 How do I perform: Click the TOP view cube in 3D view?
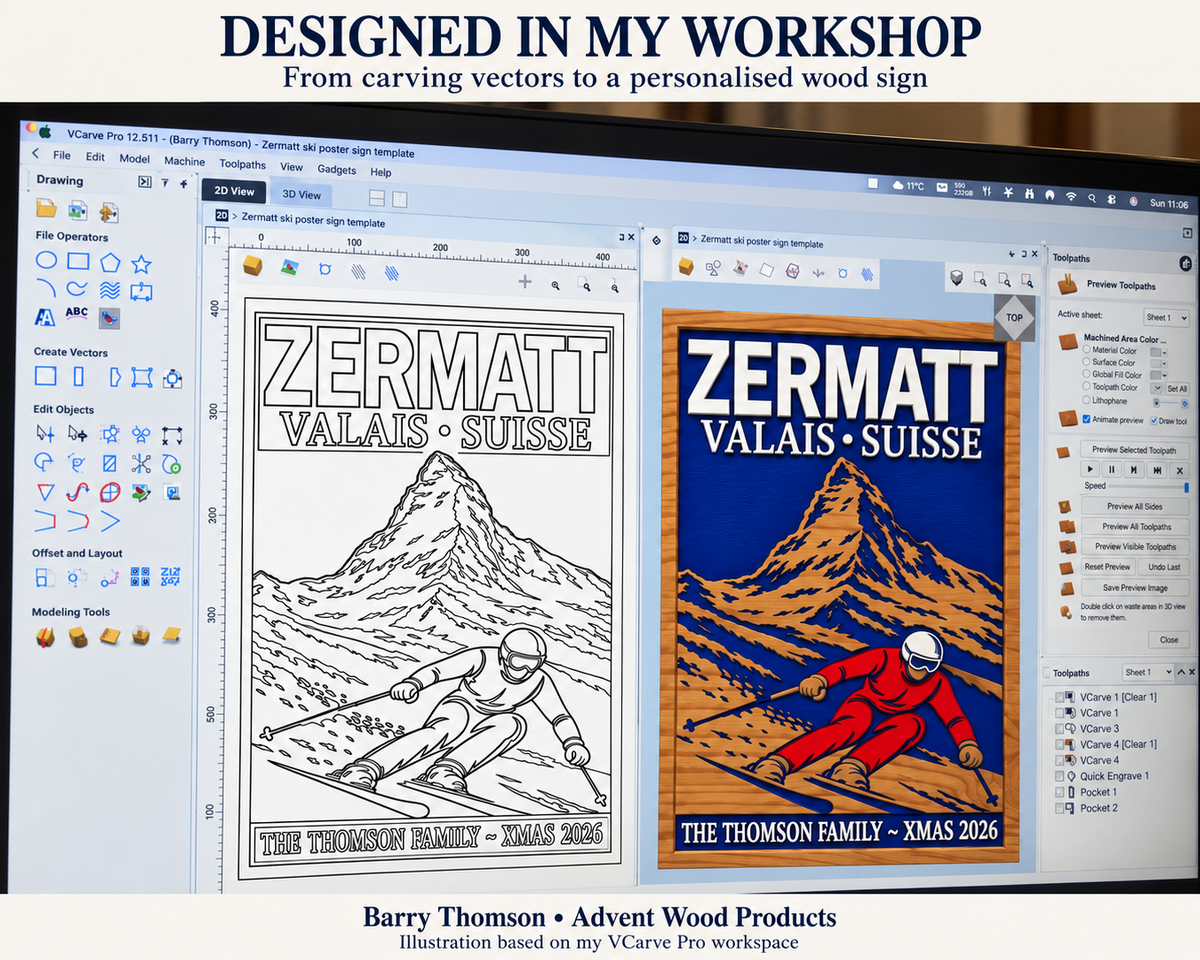click(1014, 317)
